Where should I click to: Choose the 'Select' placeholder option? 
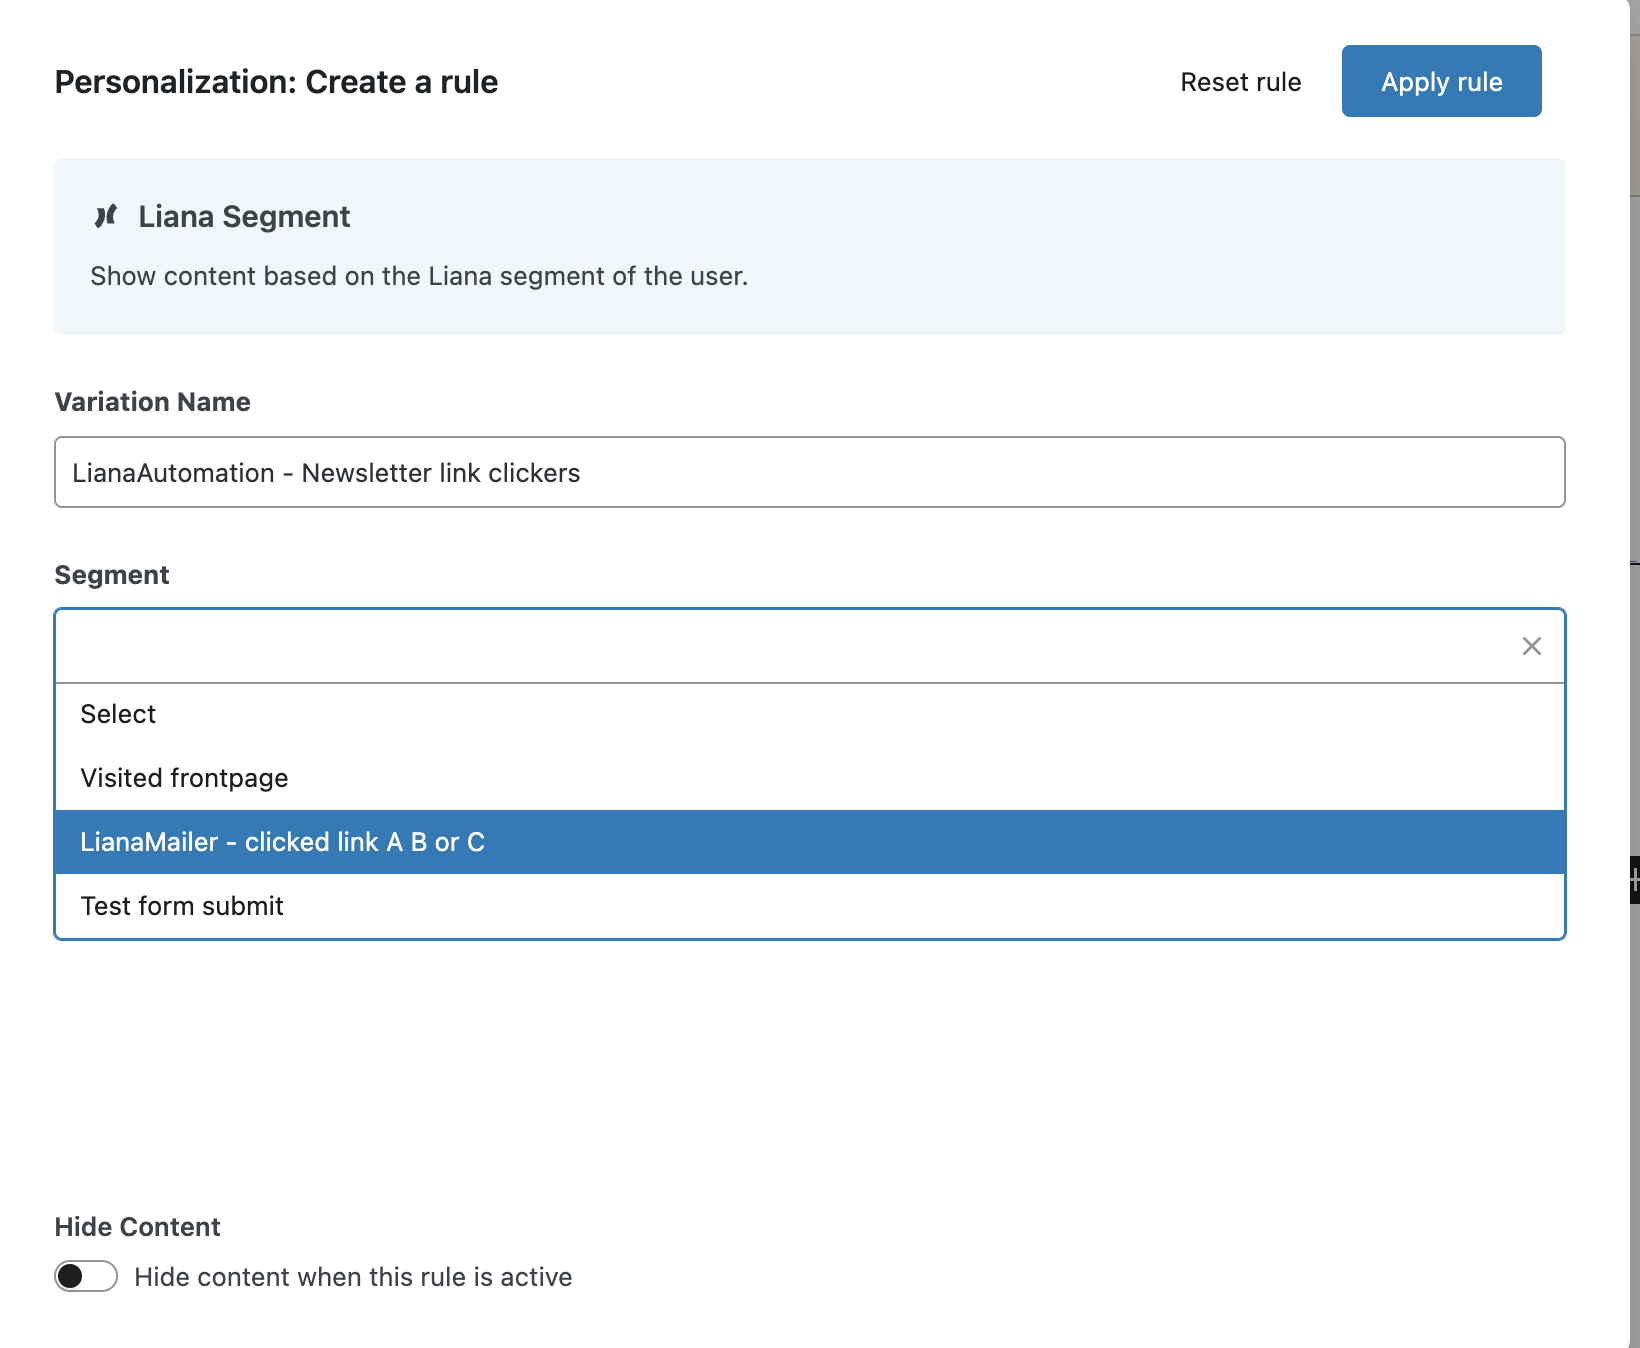click(x=118, y=714)
